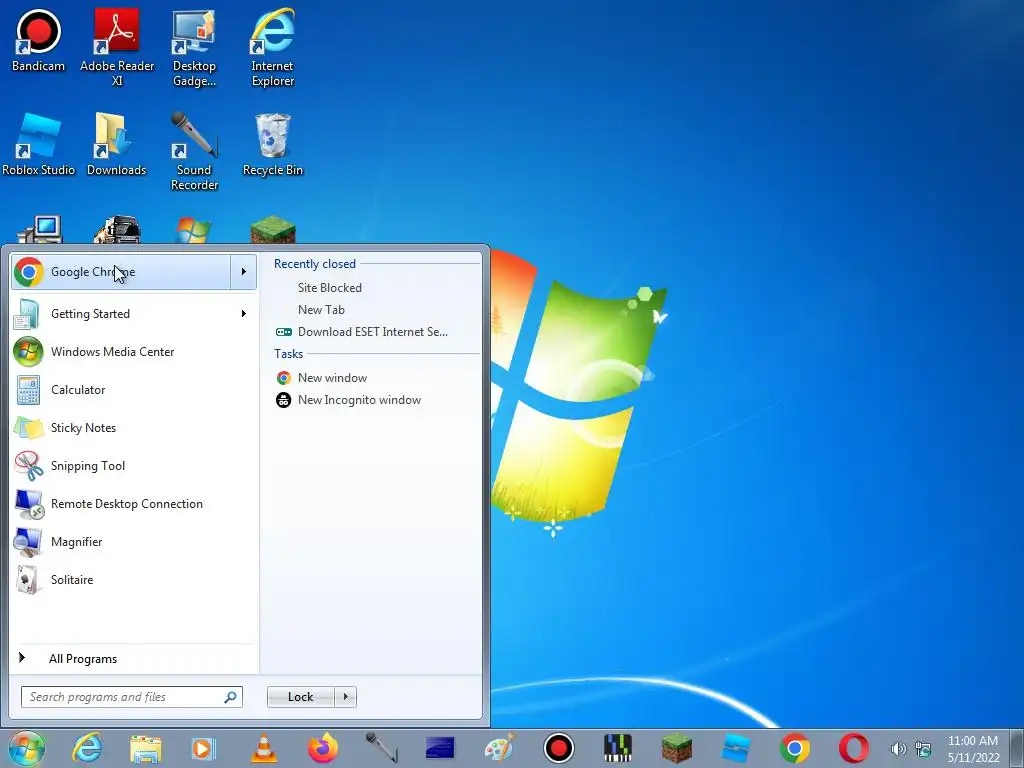Open Windows Explorer folder in taskbar

pos(146,748)
